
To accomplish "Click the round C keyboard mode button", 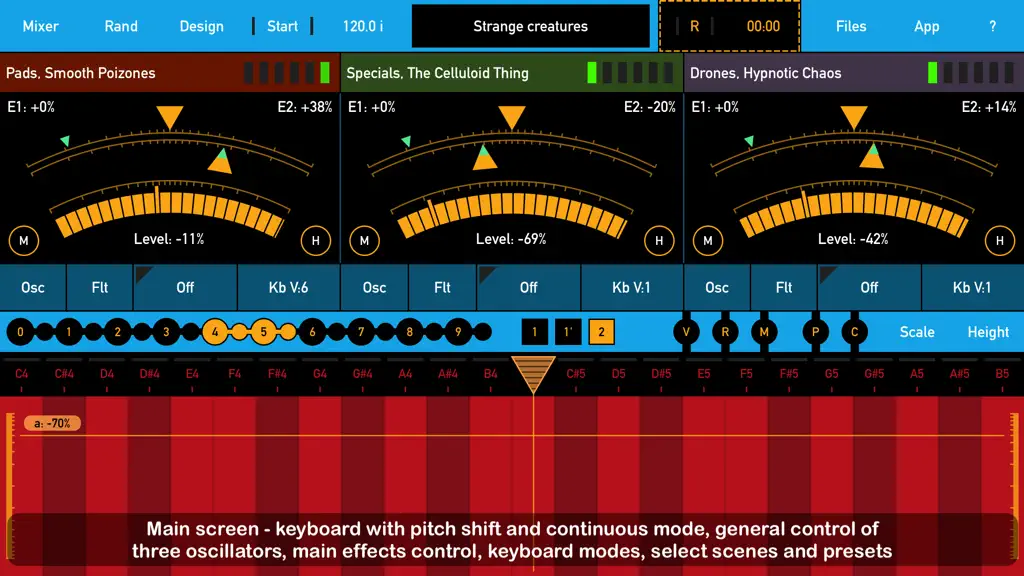I will (x=854, y=332).
